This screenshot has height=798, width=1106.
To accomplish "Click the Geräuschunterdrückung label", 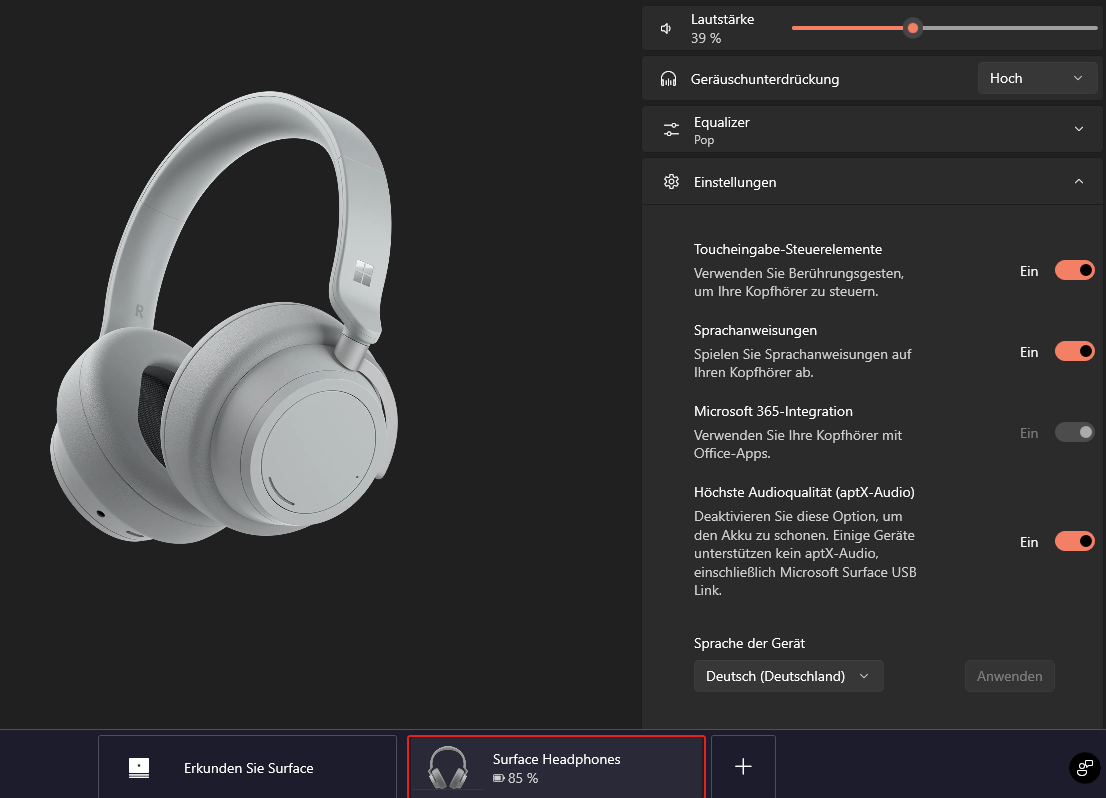I will (765, 79).
